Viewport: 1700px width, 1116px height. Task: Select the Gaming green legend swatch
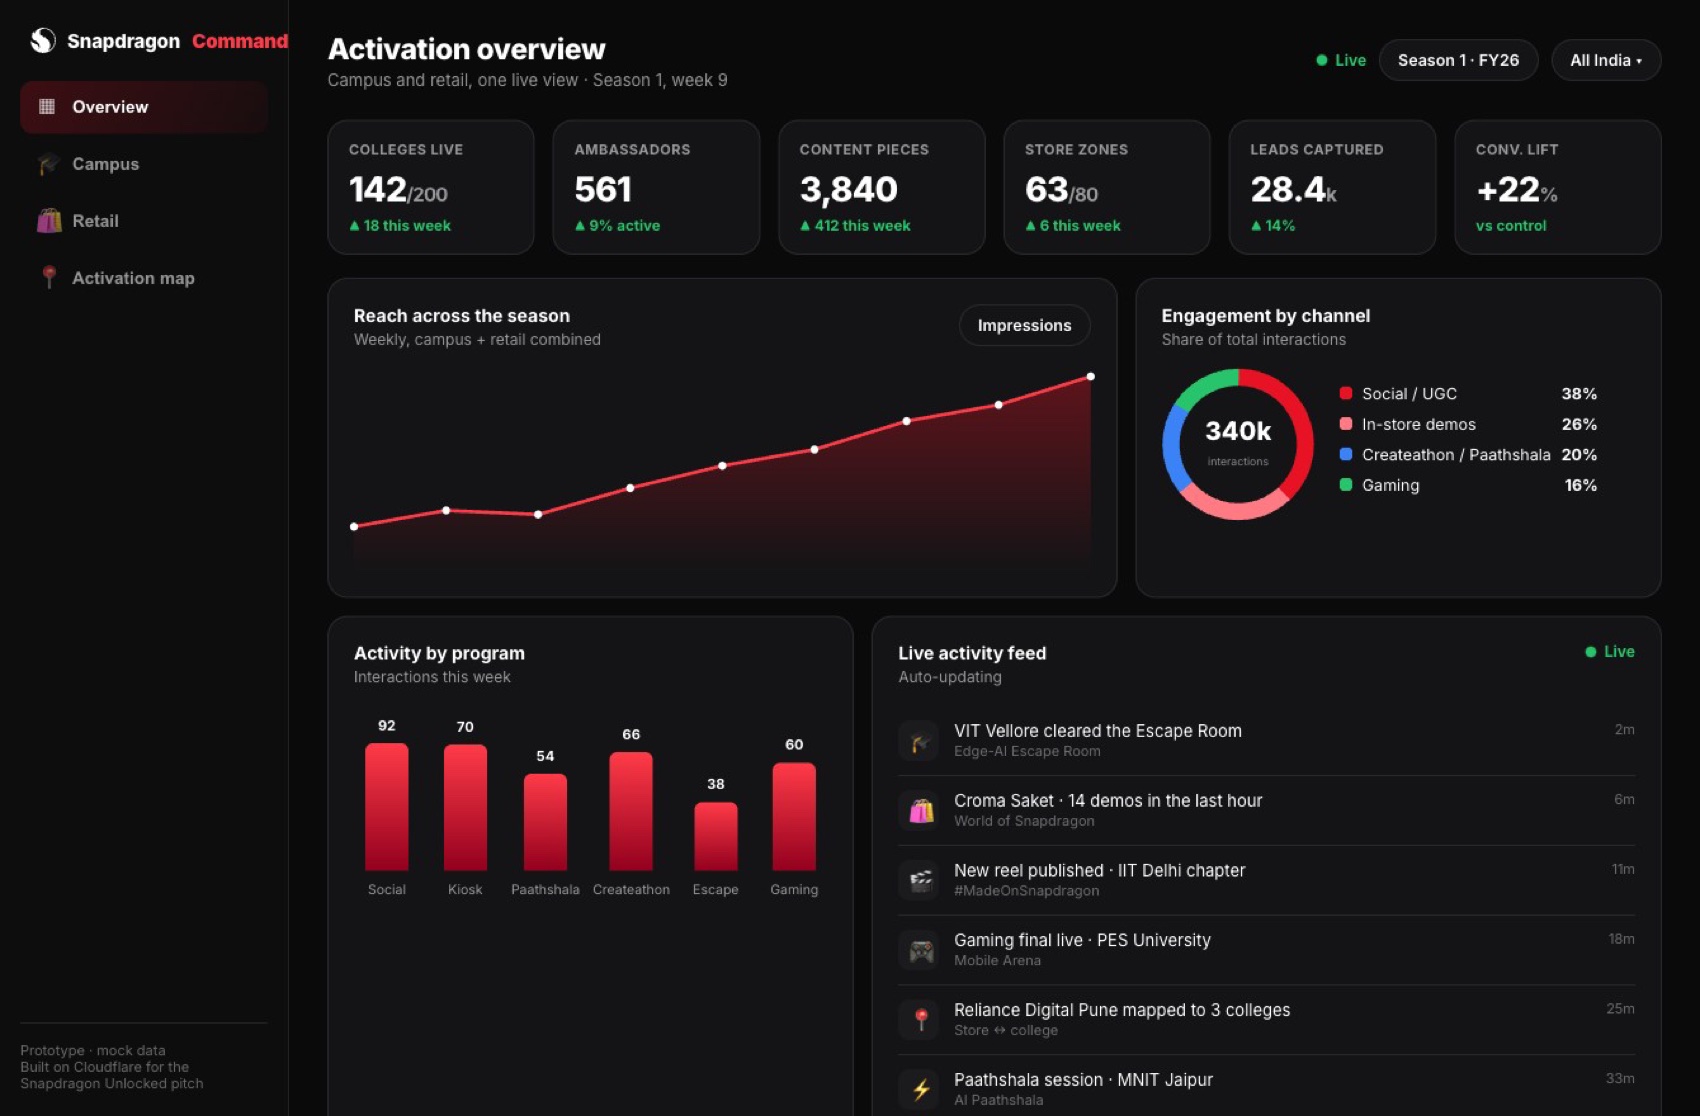click(1346, 485)
